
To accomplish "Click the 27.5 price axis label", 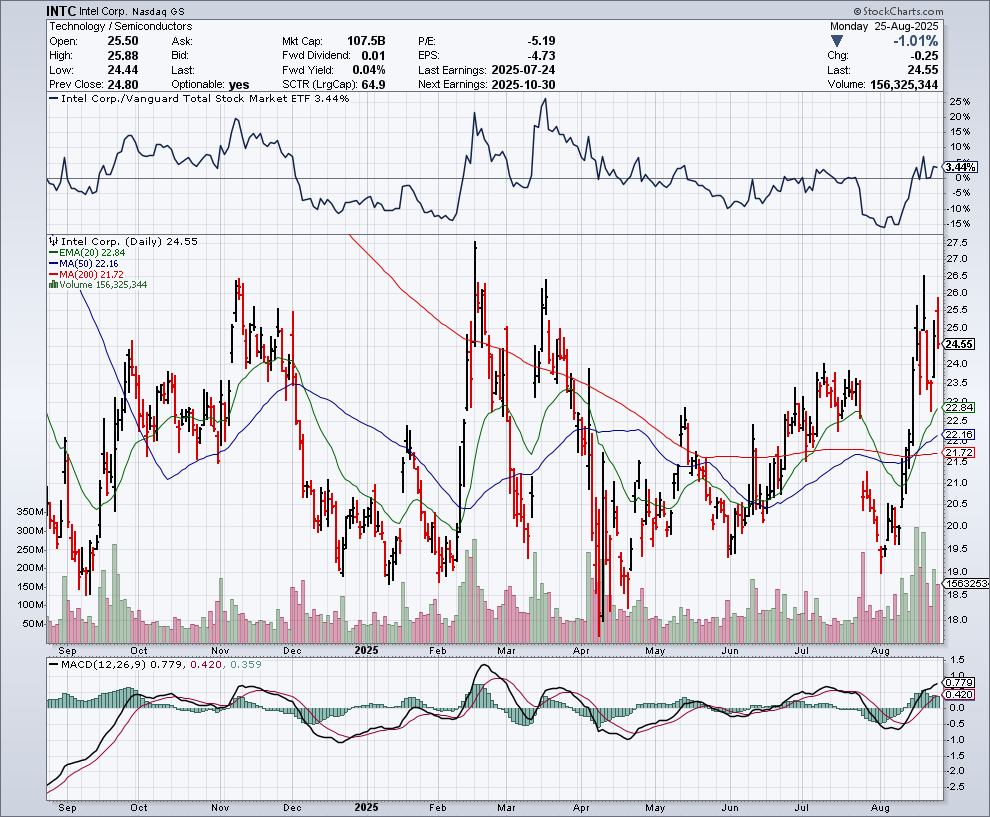I will point(957,242).
